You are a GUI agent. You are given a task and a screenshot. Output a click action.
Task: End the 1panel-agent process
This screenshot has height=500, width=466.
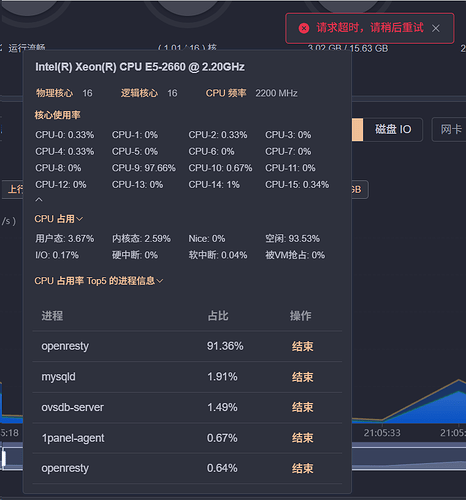[302, 438]
